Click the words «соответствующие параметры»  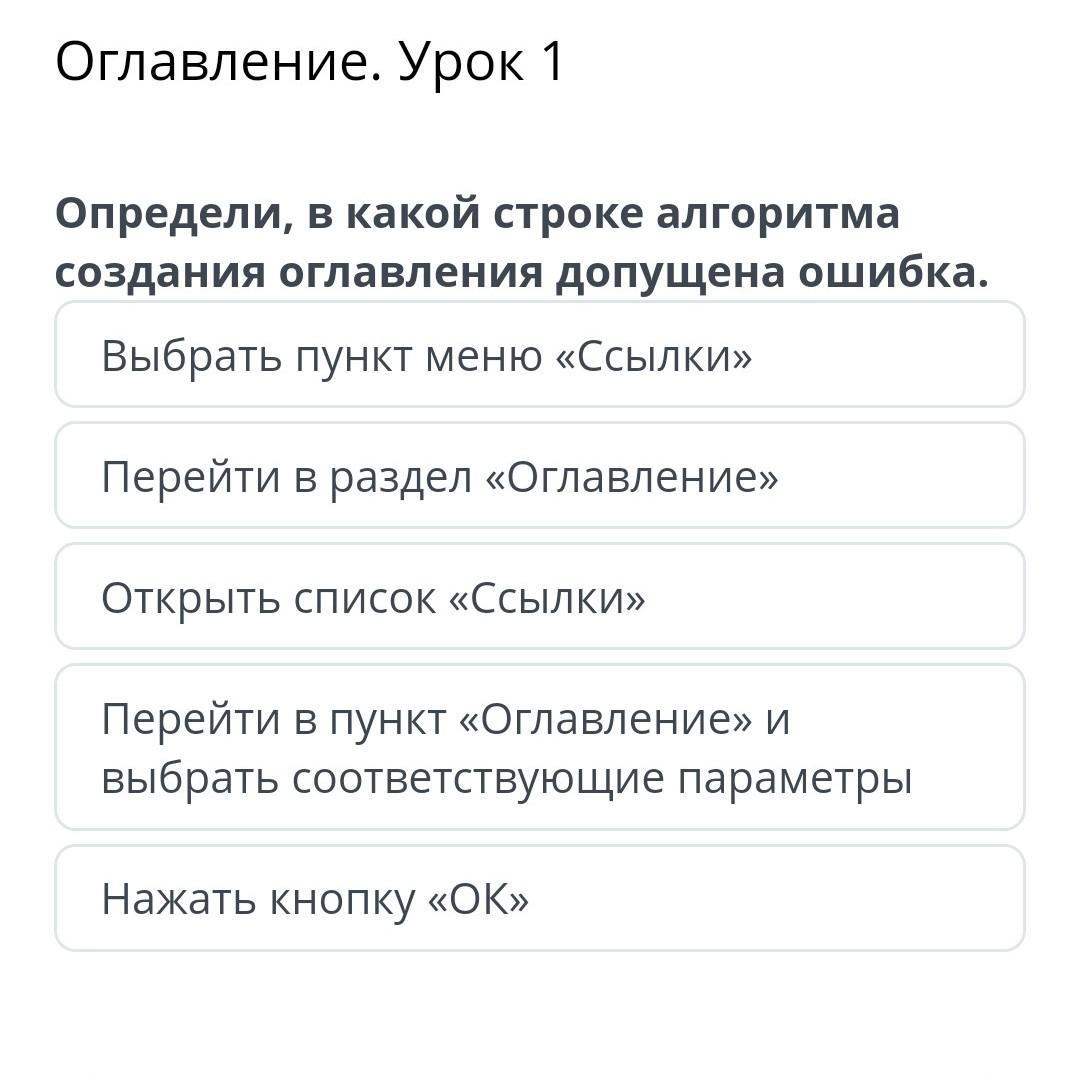click(603, 780)
